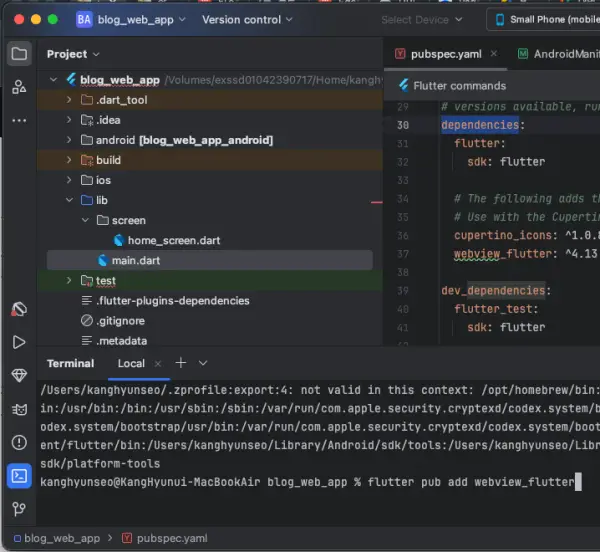The height and width of the screenshot is (552, 600).
Task: Open the Project tool window folder icon
Action: pos(19,54)
